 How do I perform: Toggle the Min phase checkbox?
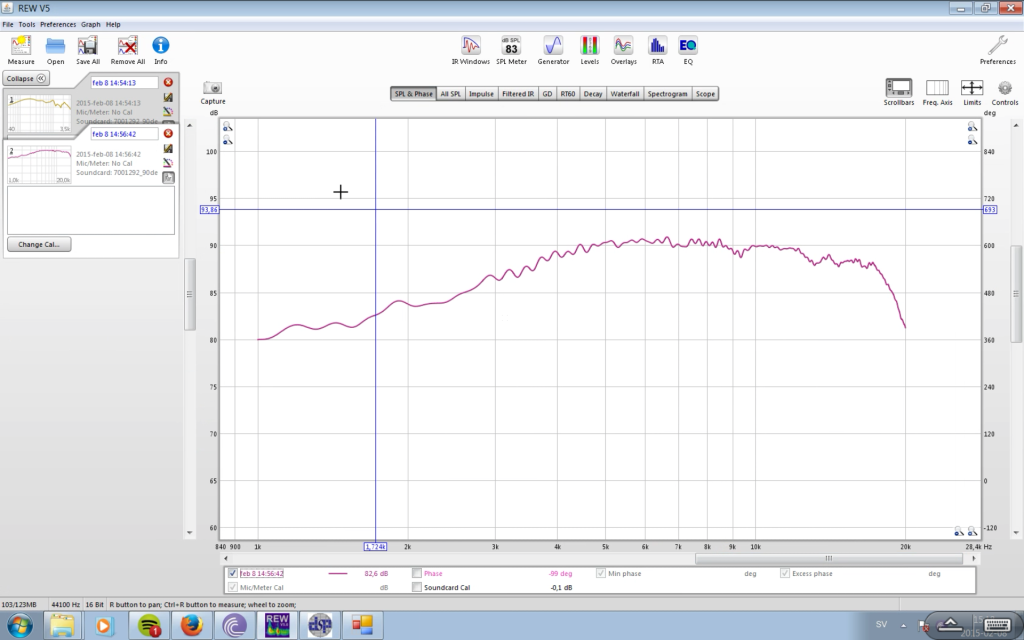[x=601, y=573]
